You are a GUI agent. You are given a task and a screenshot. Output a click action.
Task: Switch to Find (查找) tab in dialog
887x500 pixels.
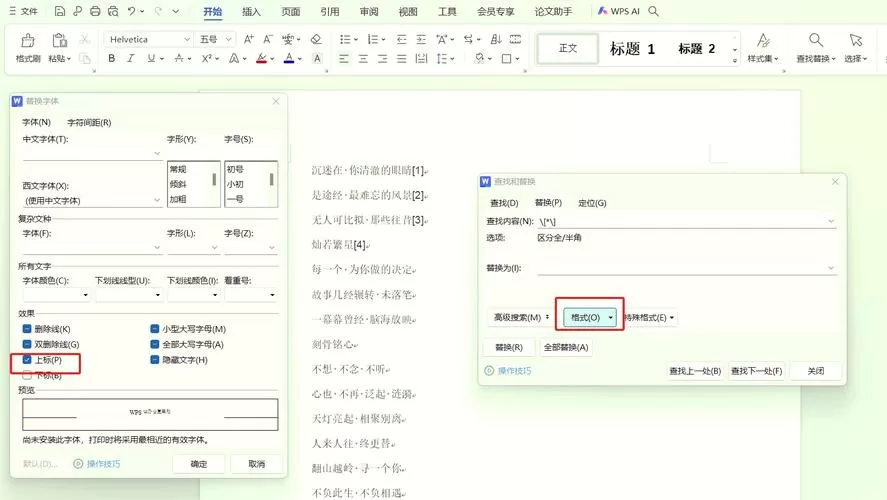tap(504, 202)
